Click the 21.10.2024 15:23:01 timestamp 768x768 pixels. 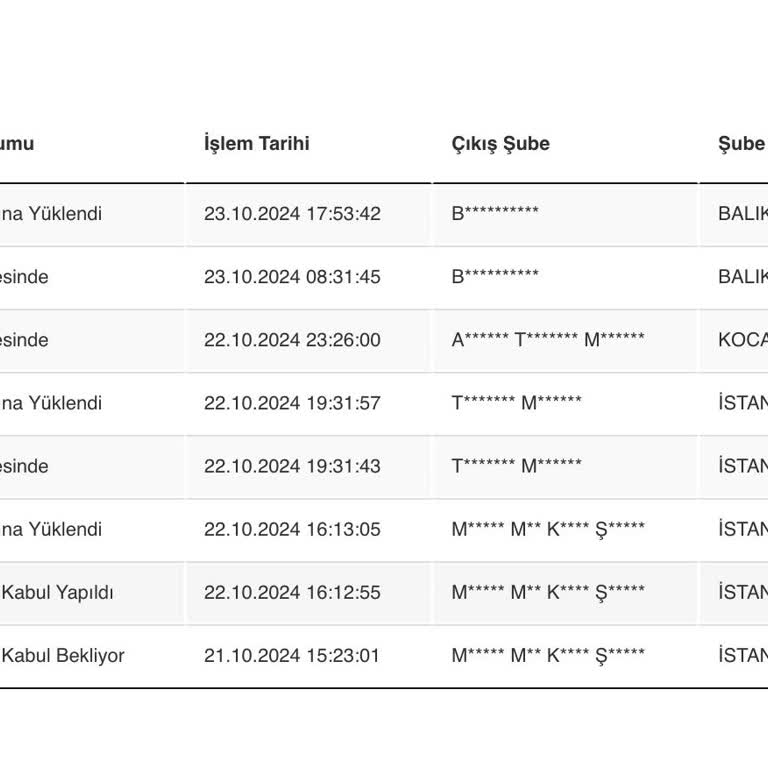pos(292,656)
